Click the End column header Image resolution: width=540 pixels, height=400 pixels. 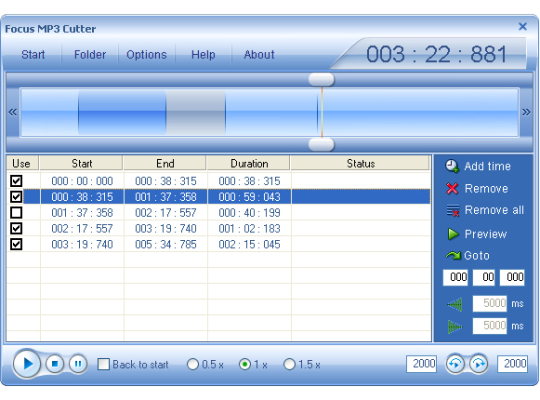click(165, 163)
